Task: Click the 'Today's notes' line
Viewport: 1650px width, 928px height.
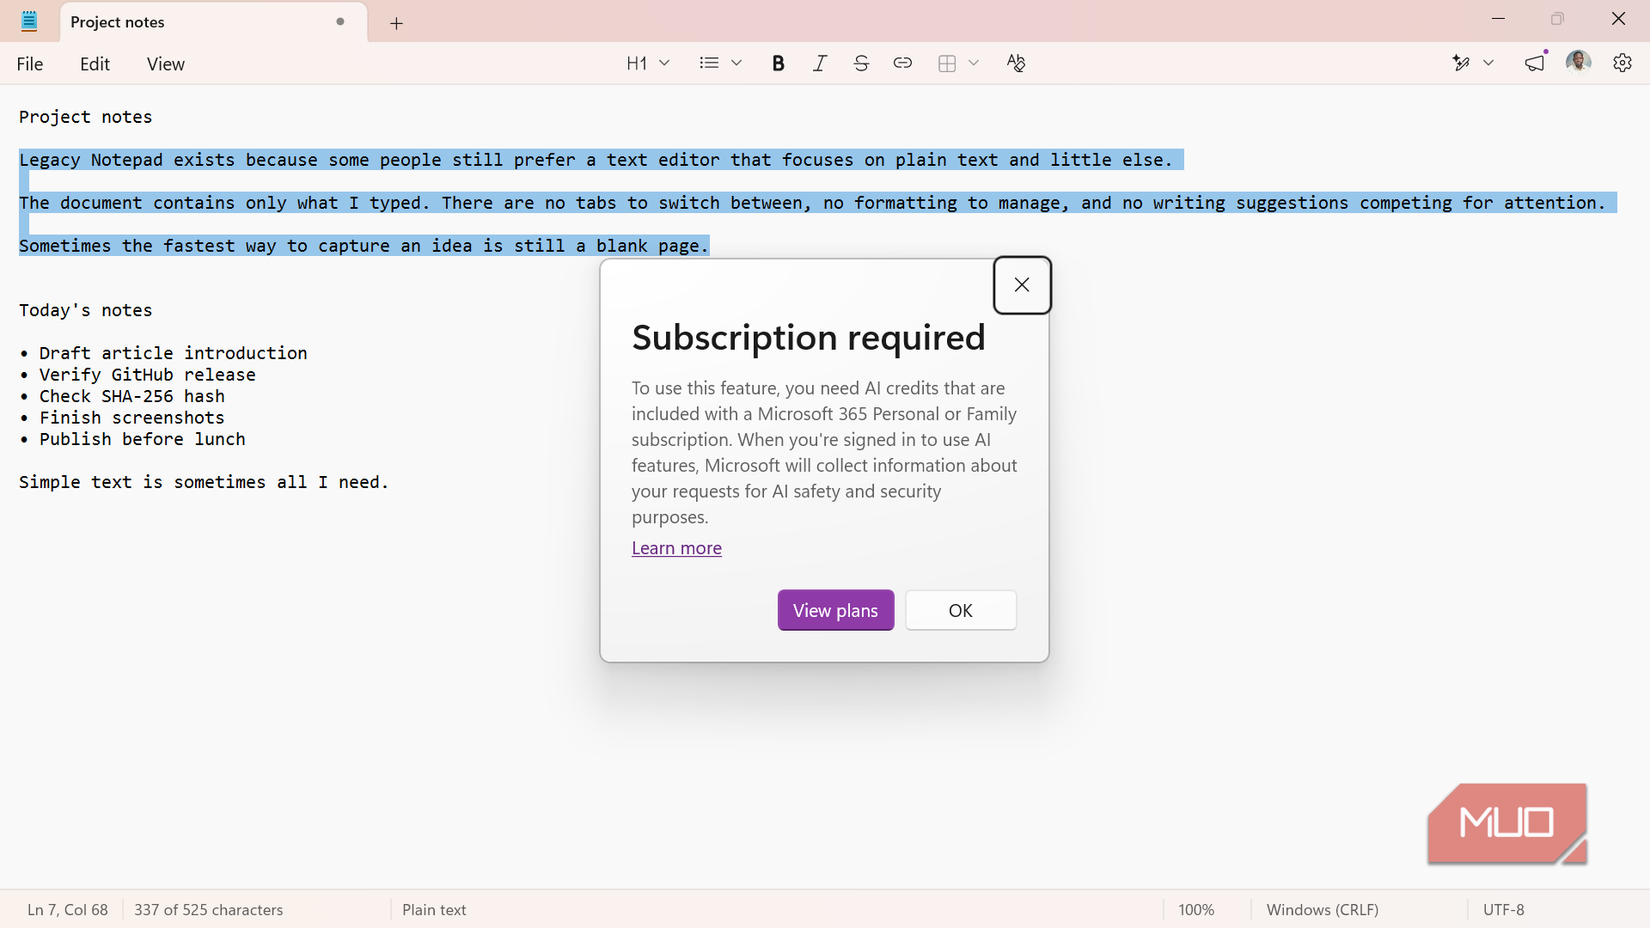Action: pos(85,310)
